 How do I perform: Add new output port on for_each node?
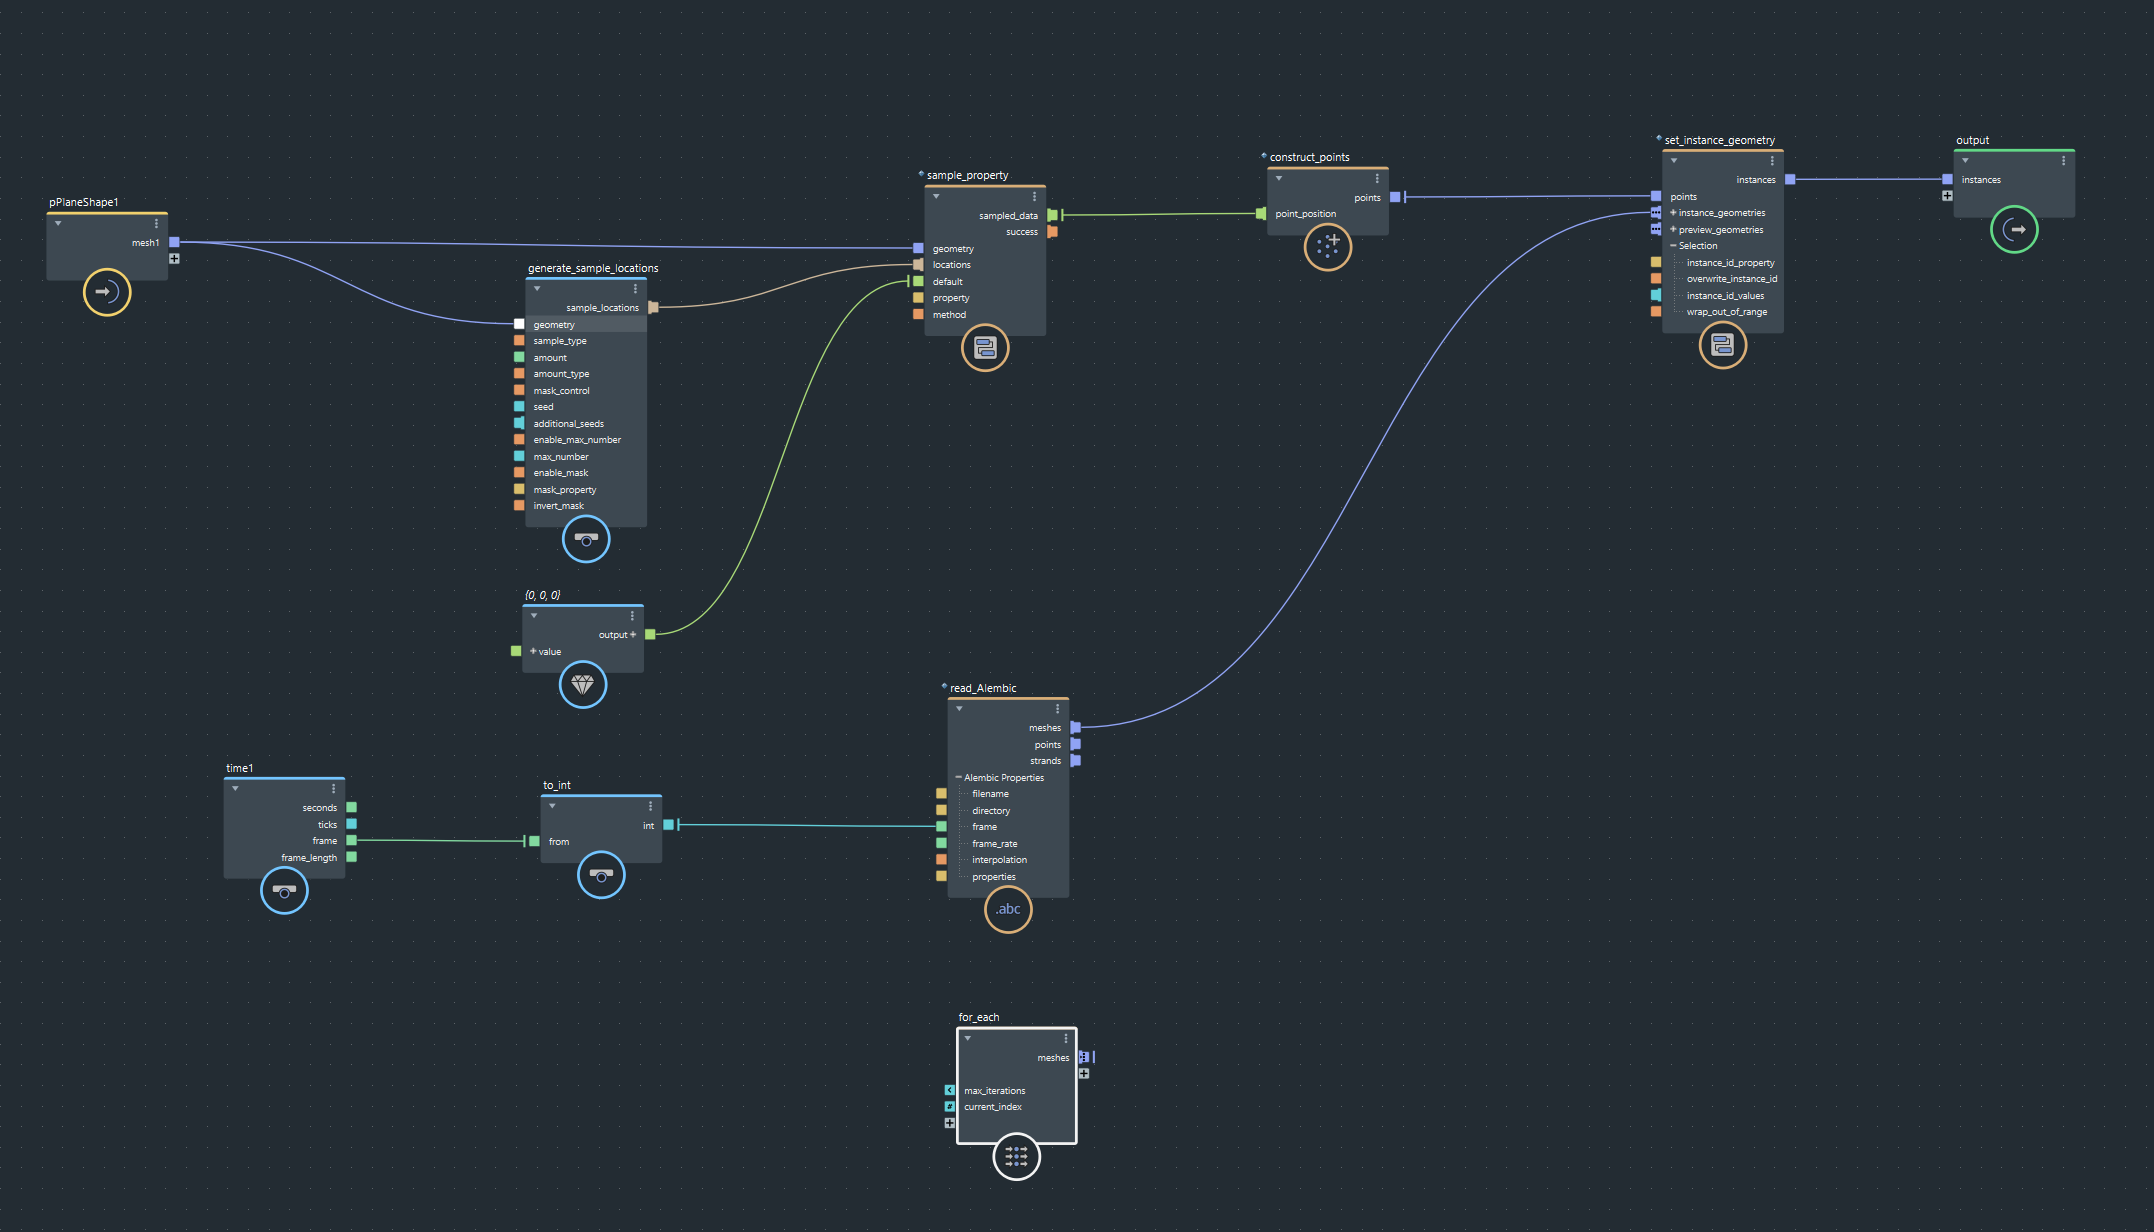pos(1084,1073)
